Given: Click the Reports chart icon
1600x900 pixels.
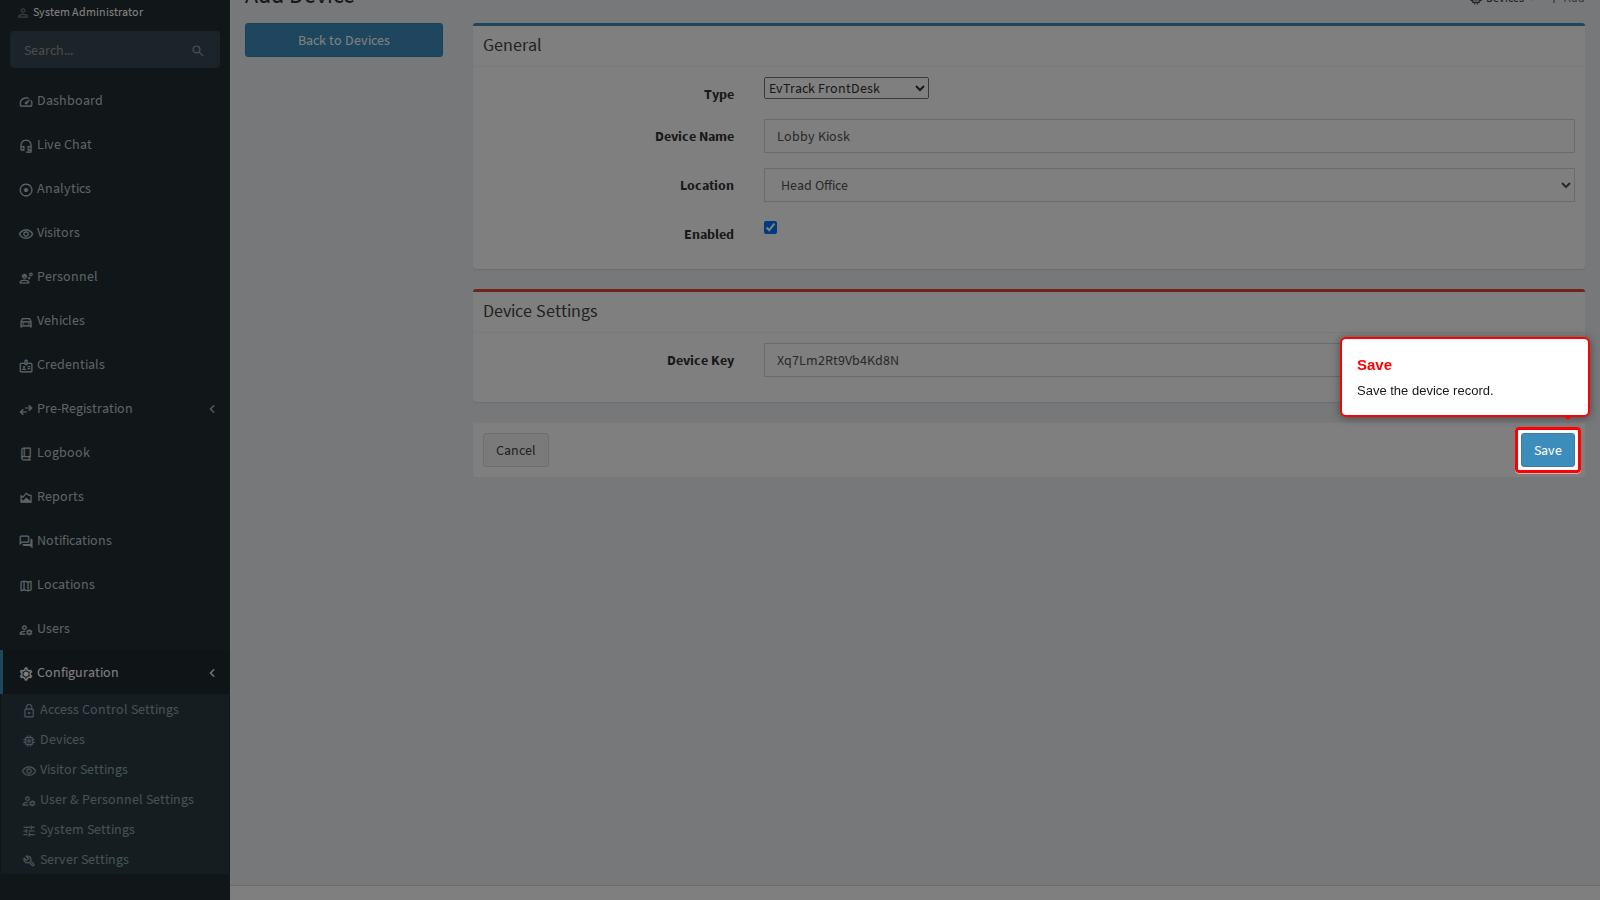Looking at the screenshot, I should (26, 498).
